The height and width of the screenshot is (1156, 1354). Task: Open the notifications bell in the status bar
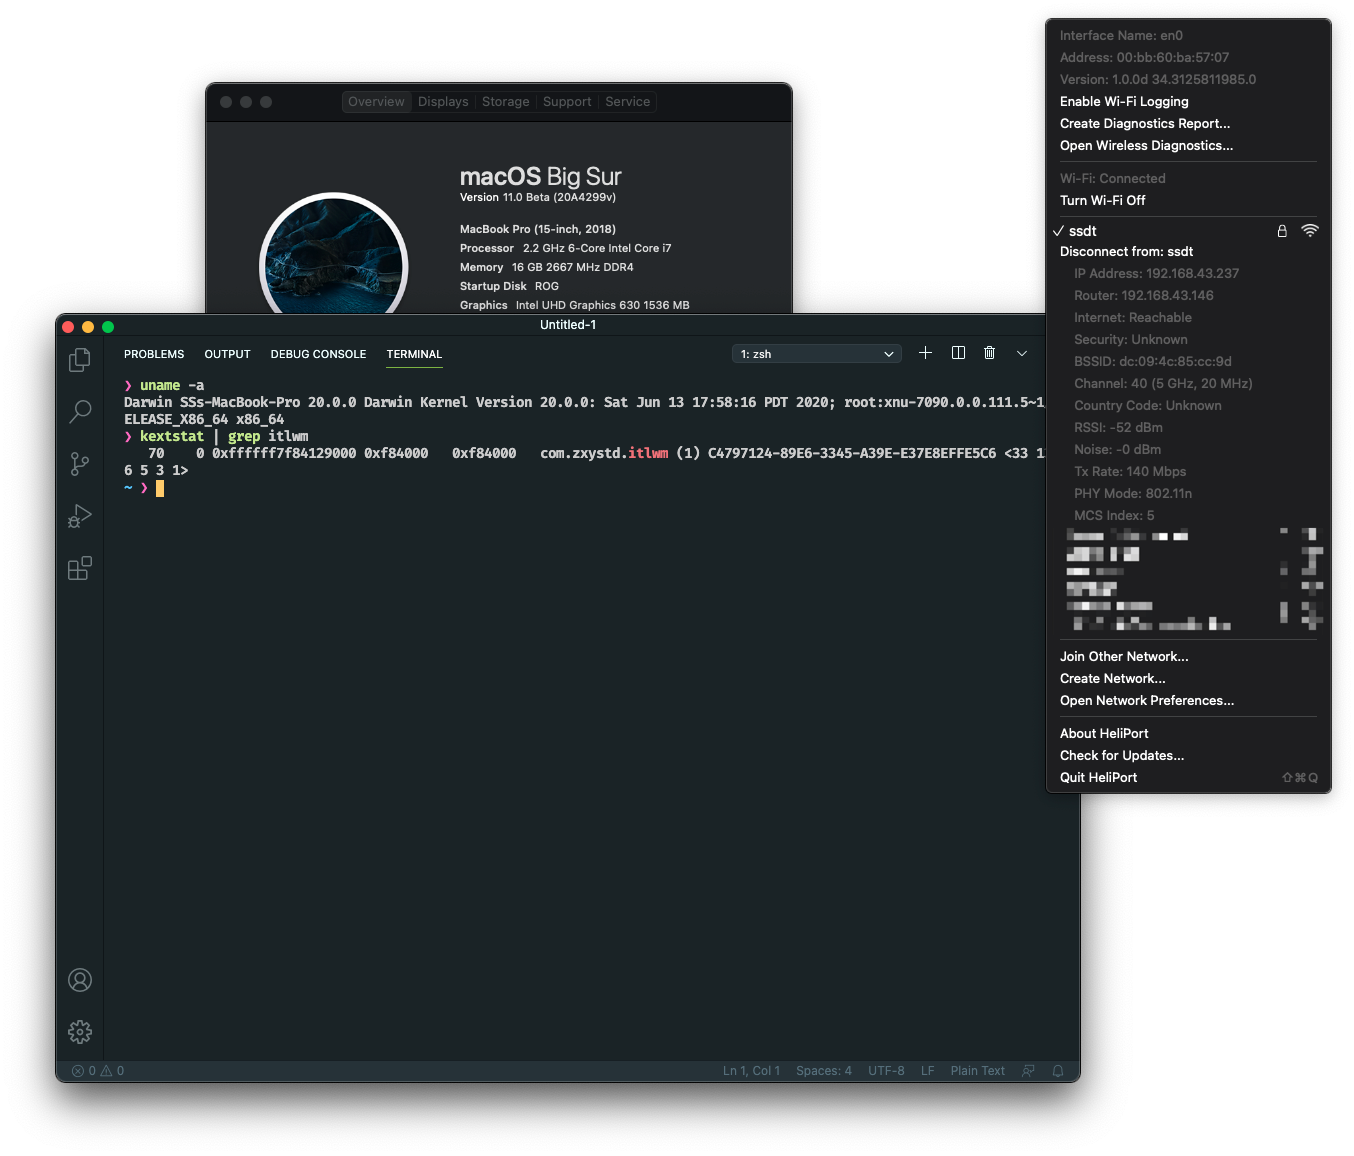(x=1058, y=1070)
